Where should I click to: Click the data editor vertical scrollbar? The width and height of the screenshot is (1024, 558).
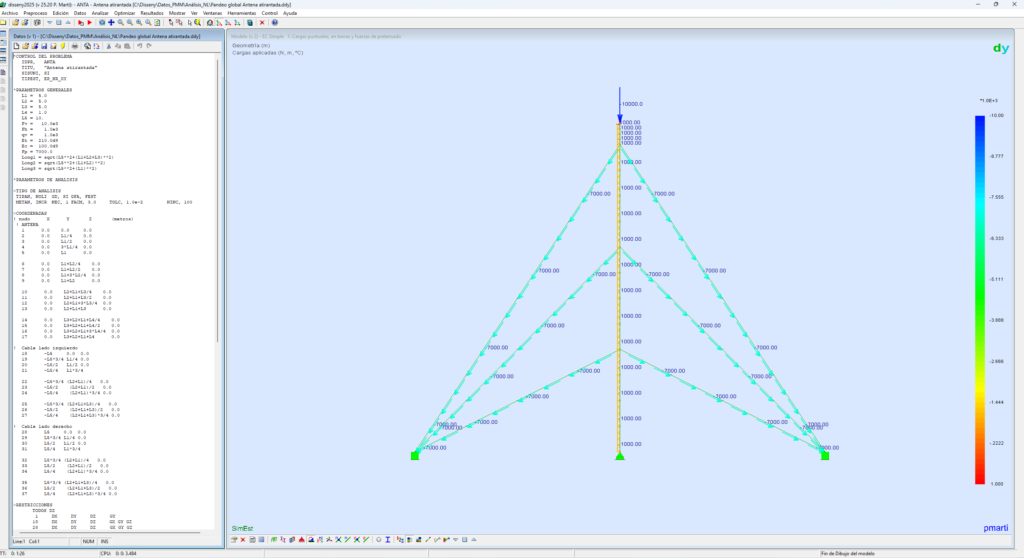(219, 200)
